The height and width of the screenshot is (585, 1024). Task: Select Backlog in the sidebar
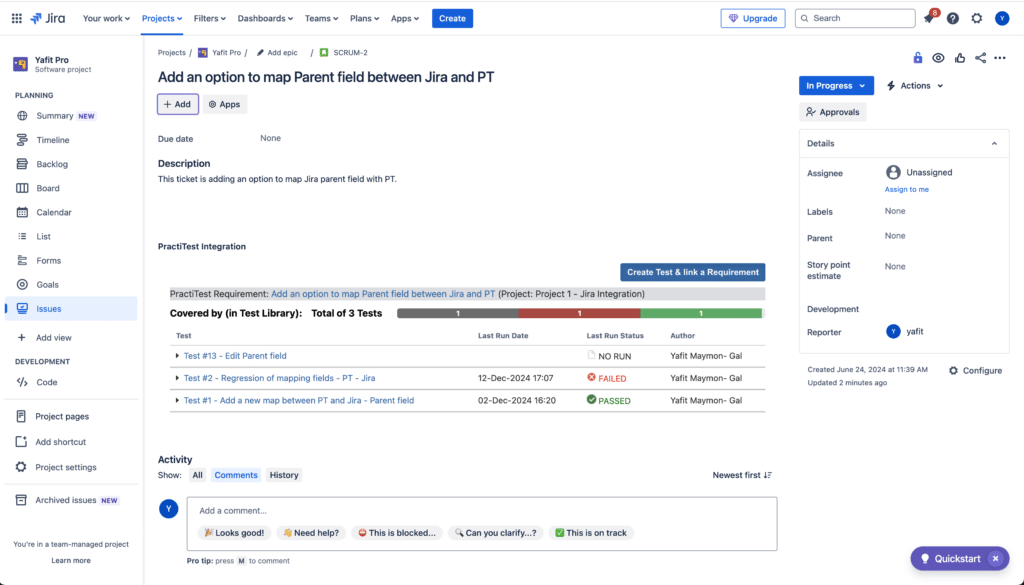(x=52, y=164)
